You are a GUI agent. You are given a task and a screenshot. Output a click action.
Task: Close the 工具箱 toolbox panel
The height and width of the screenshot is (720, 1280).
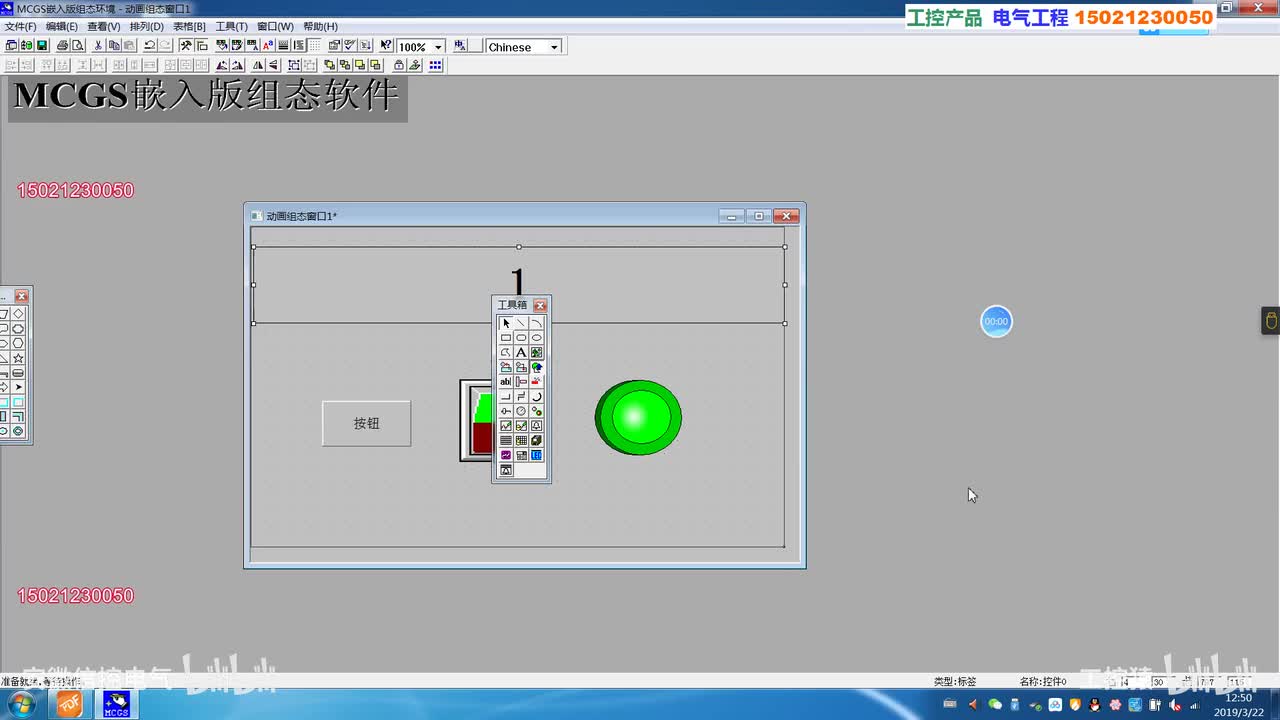pyautogui.click(x=540, y=305)
